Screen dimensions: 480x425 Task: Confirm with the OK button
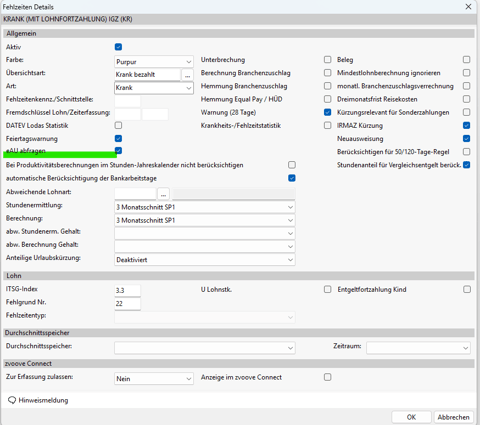pos(411,417)
